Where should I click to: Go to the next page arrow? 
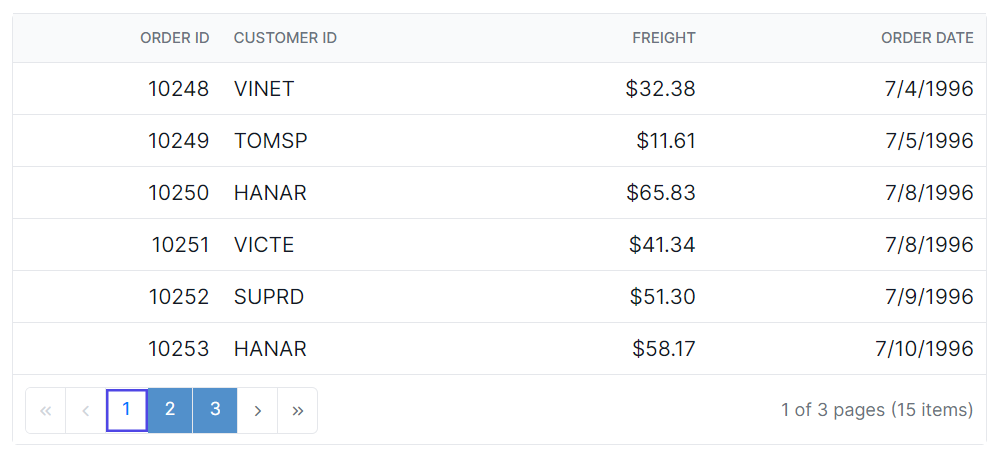tap(258, 410)
